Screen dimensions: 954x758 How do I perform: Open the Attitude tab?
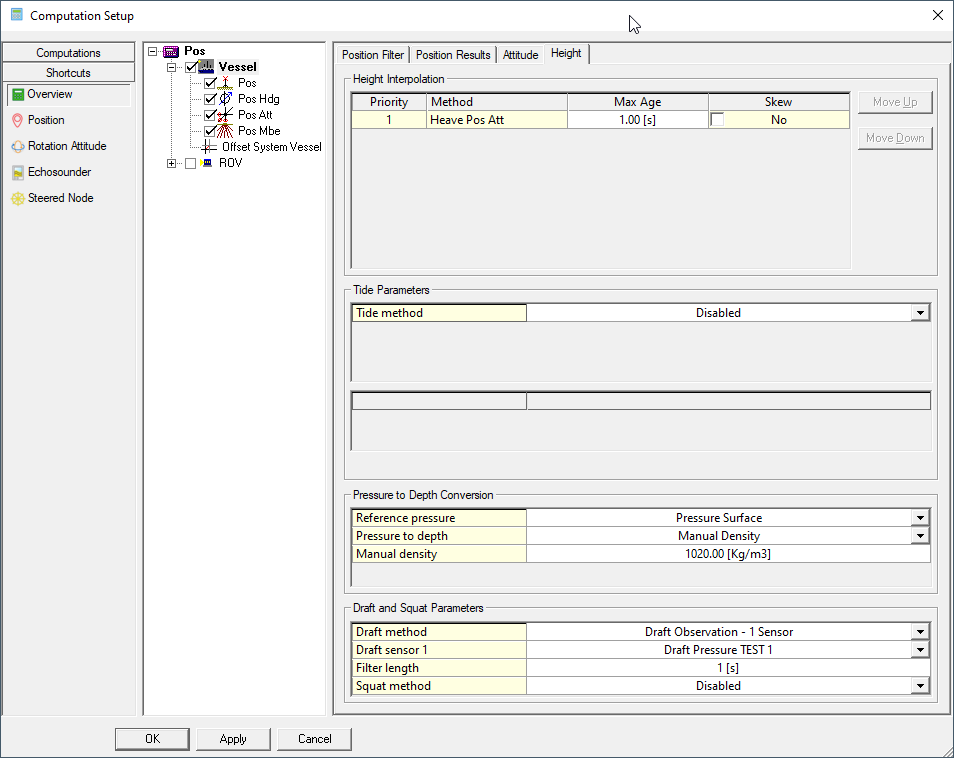tap(520, 55)
